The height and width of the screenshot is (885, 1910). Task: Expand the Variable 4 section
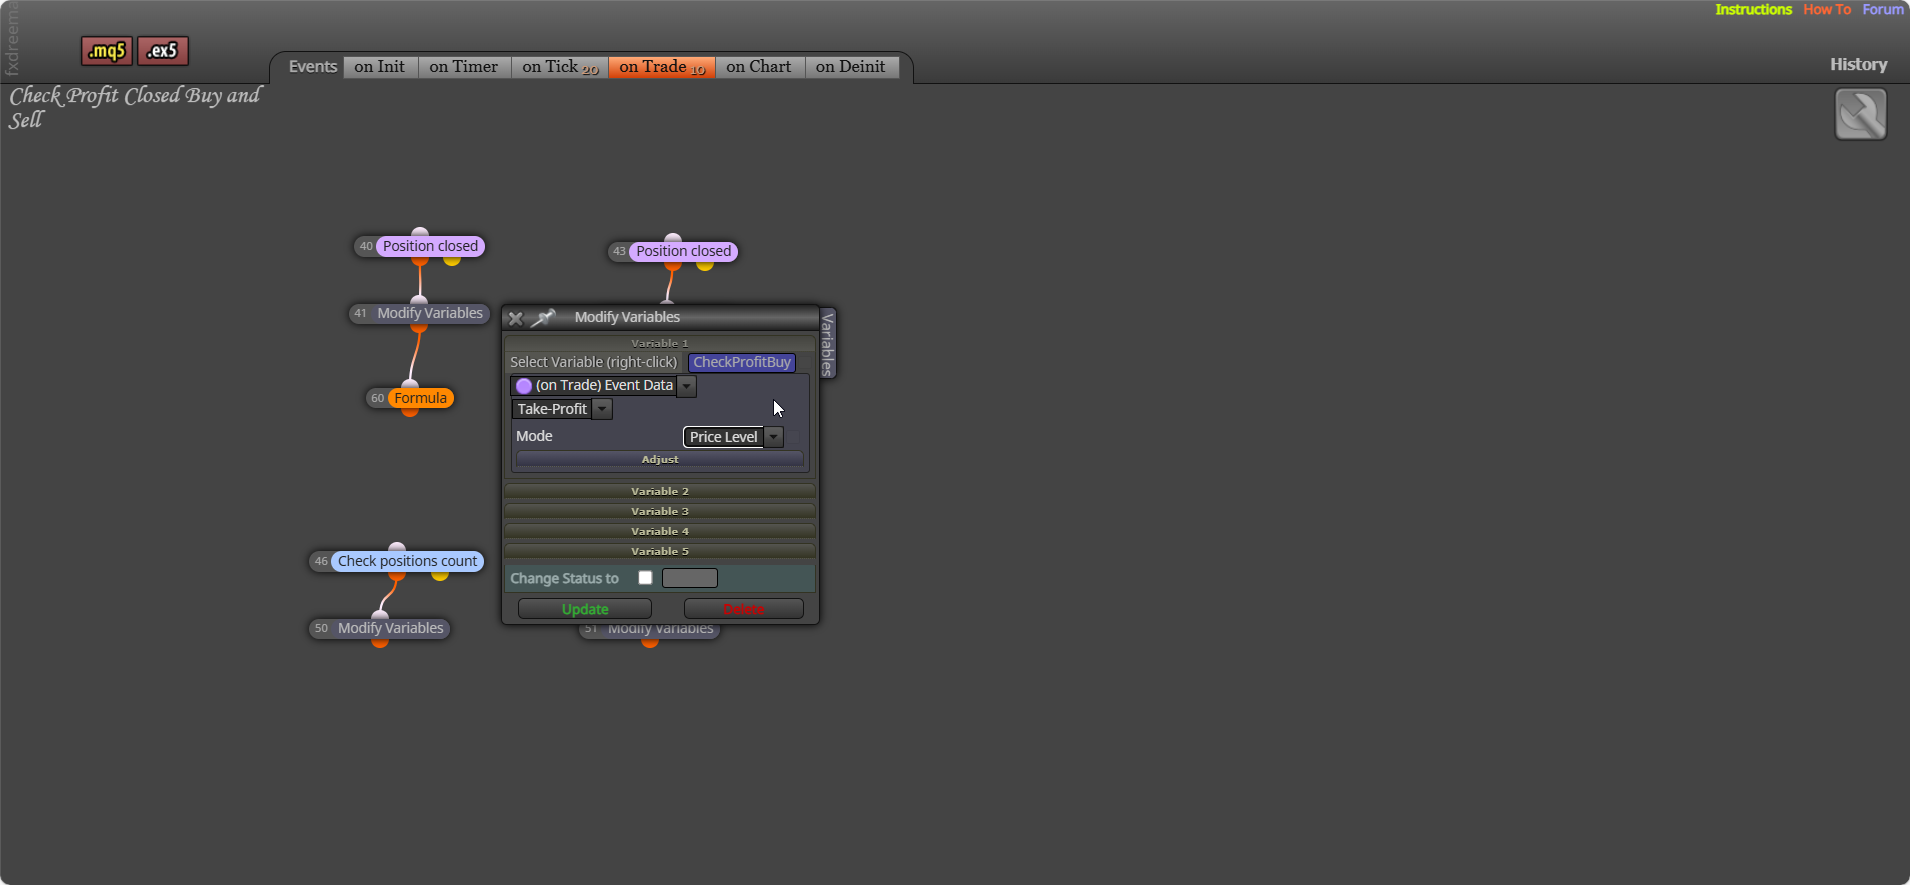(x=660, y=531)
